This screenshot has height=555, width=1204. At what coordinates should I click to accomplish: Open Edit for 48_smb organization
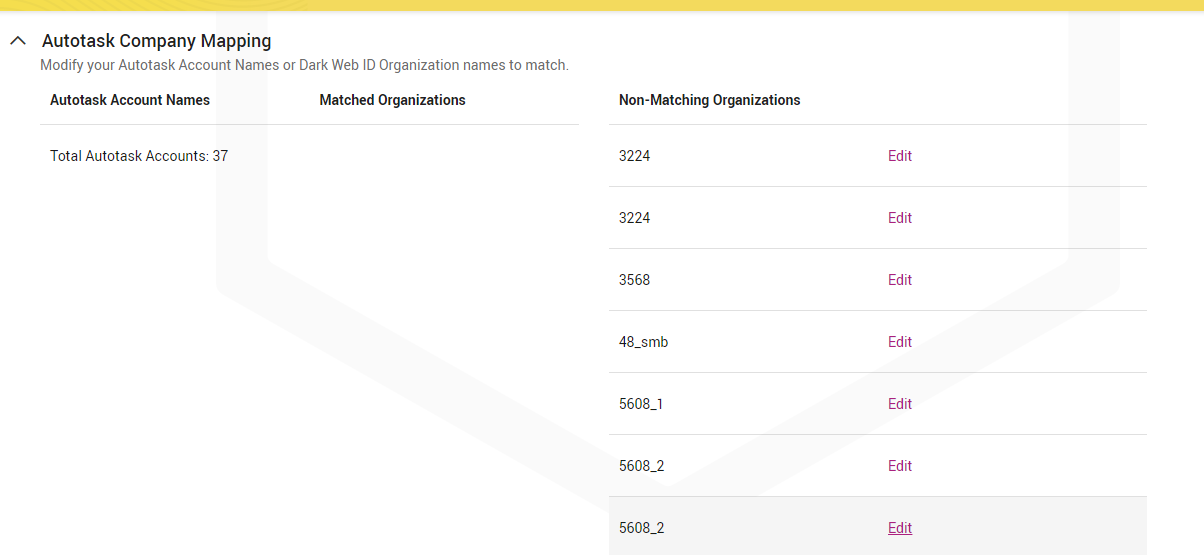[x=899, y=342]
